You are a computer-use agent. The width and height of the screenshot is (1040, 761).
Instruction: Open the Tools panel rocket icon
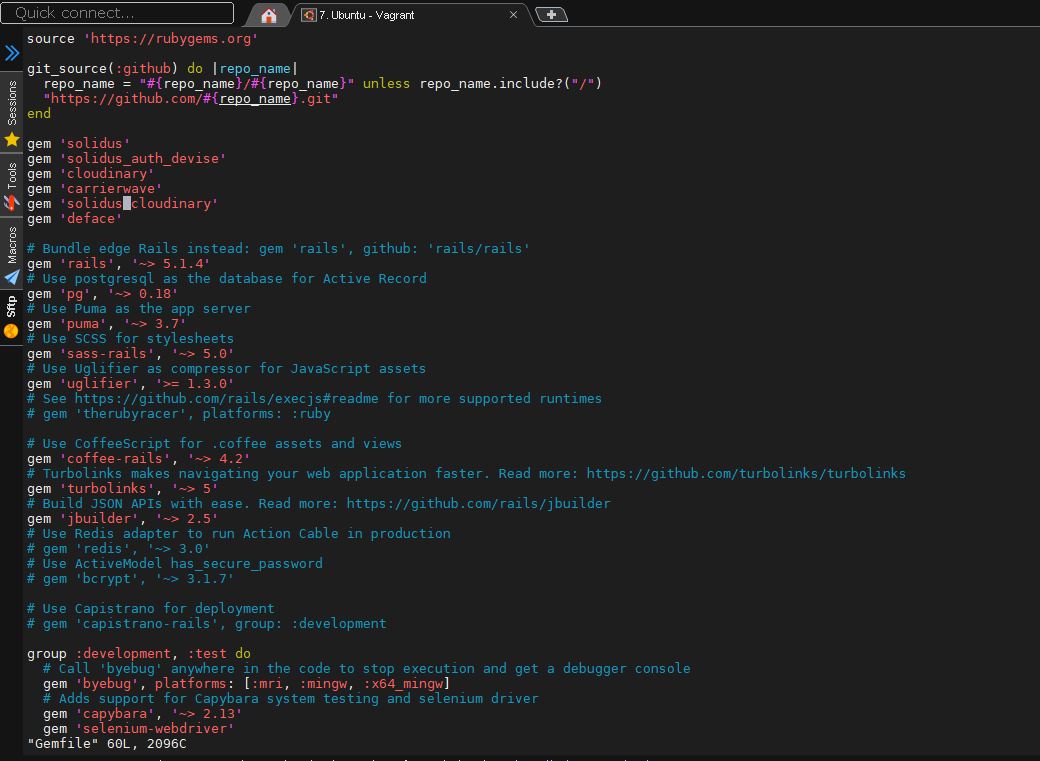click(11, 203)
